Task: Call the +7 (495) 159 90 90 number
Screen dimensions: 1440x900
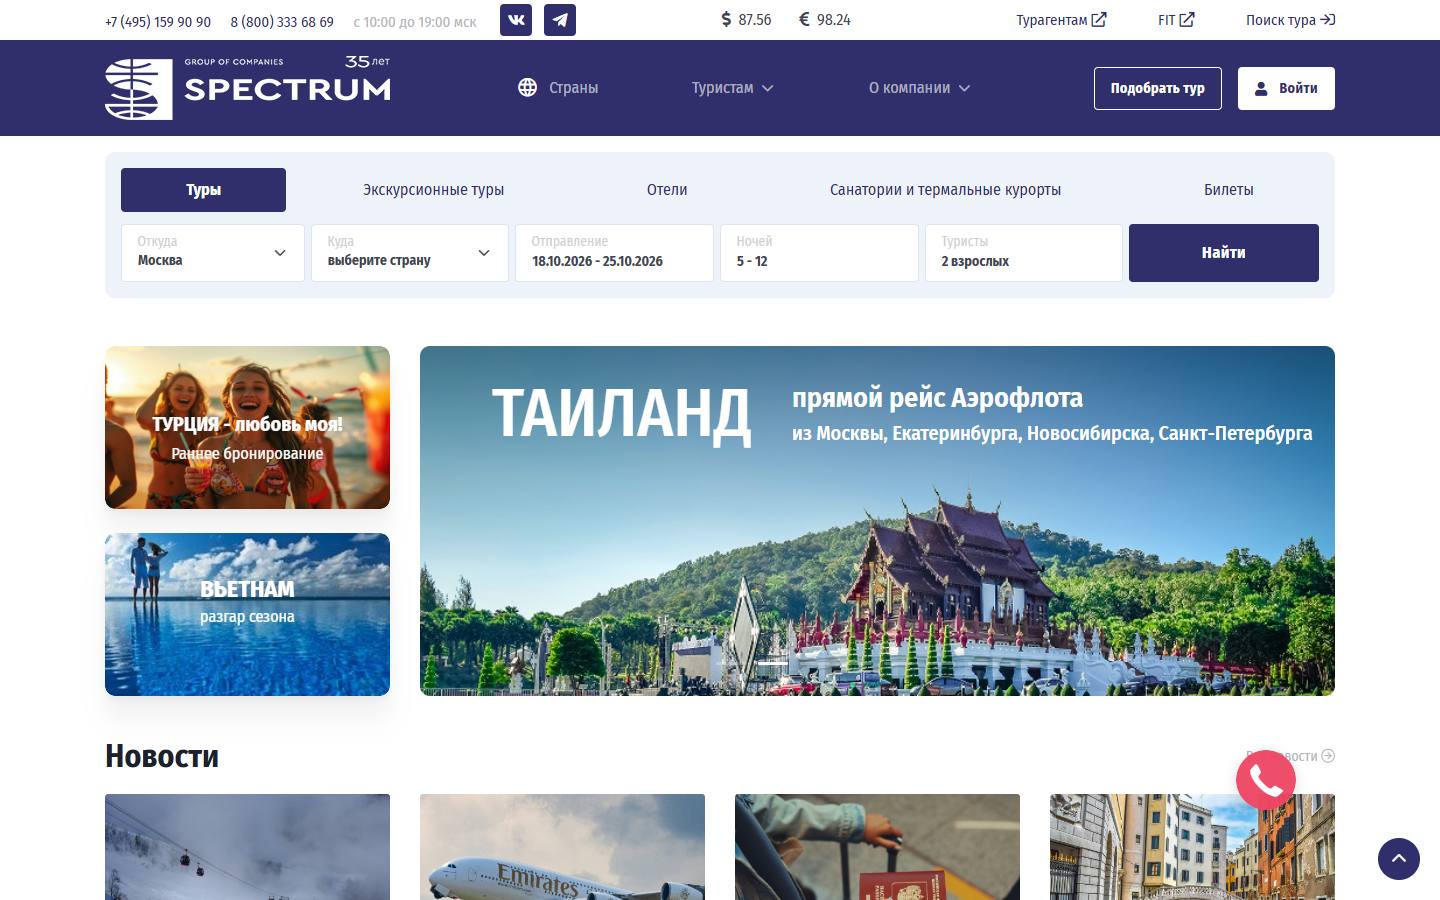Action: [158, 21]
